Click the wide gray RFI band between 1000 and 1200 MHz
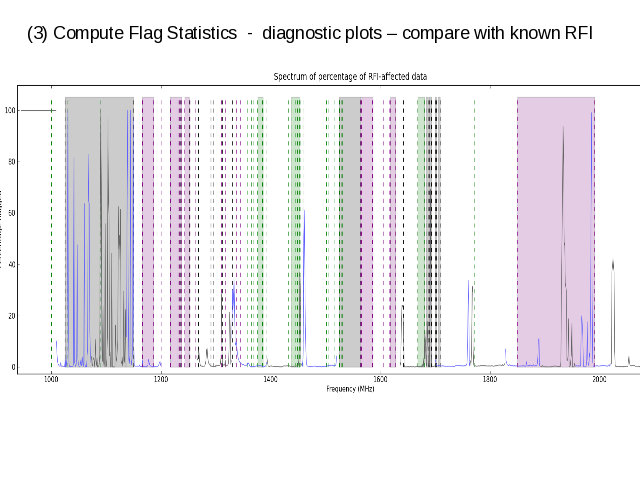 (x=99, y=232)
